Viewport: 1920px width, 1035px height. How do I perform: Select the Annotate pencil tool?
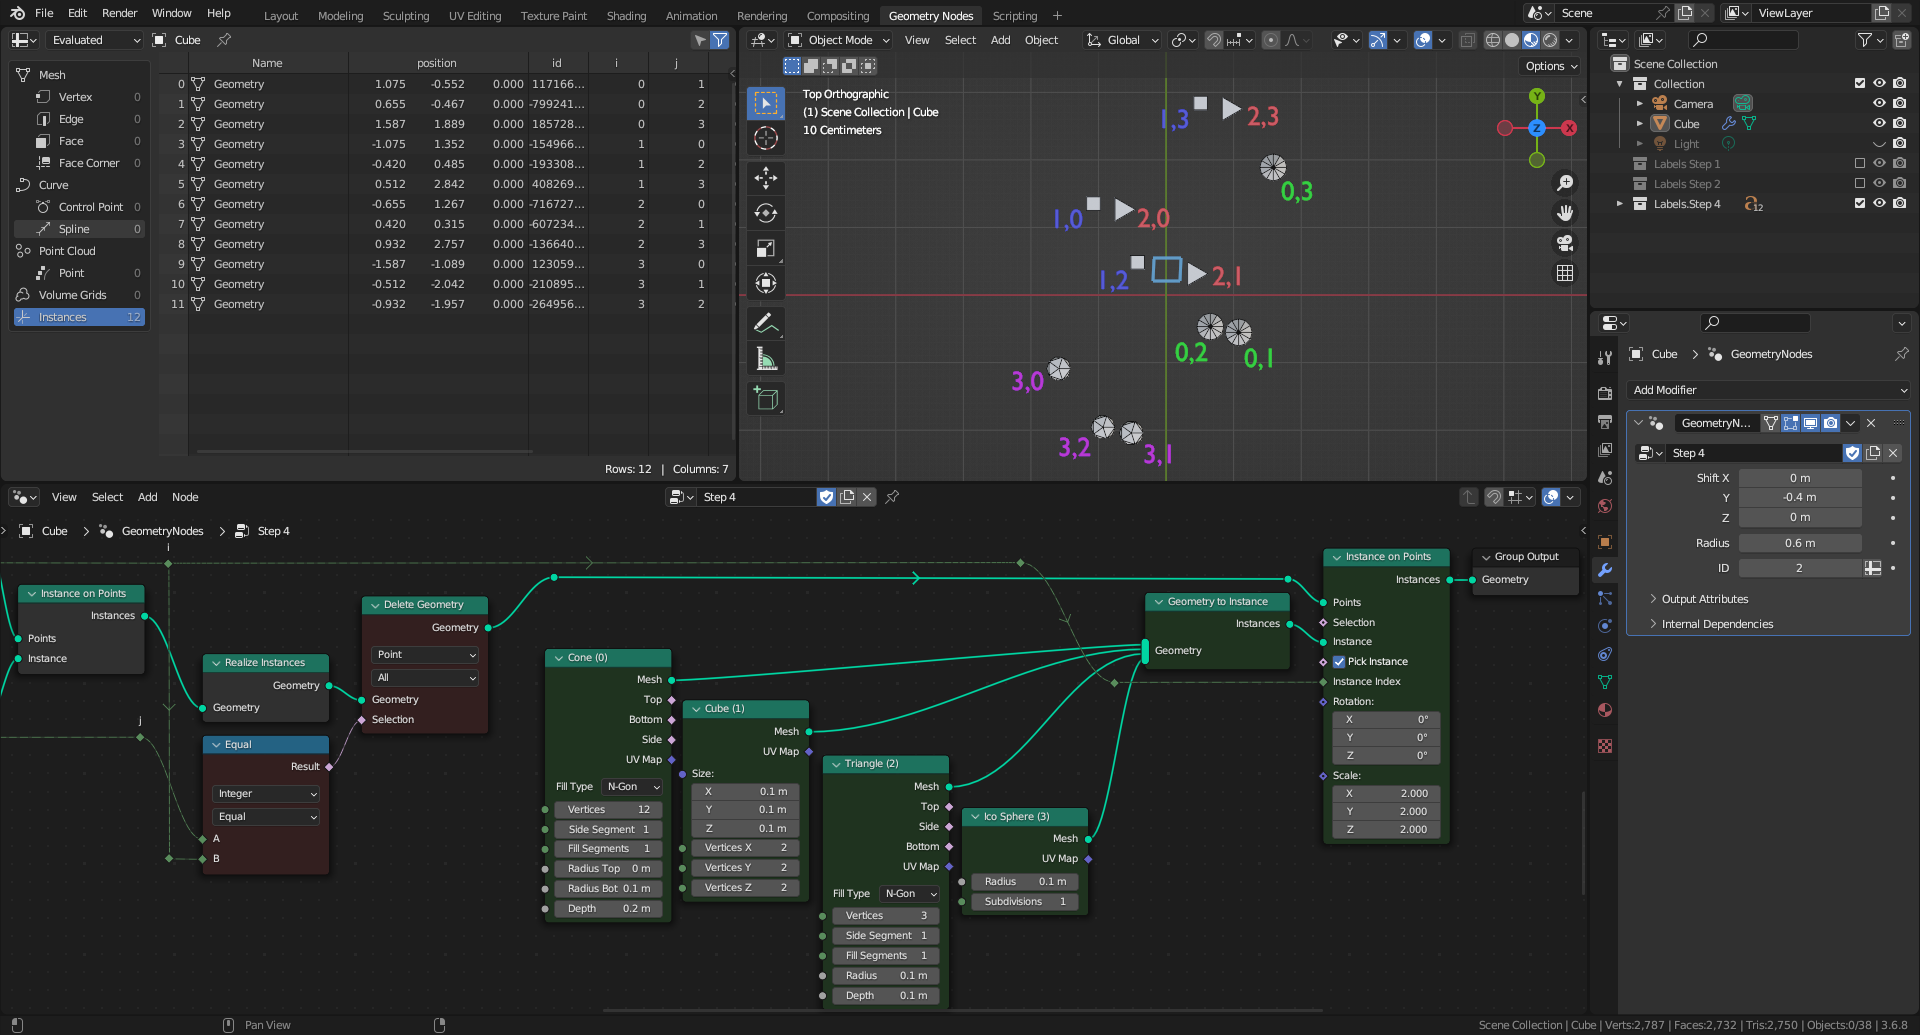coord(766,323)
